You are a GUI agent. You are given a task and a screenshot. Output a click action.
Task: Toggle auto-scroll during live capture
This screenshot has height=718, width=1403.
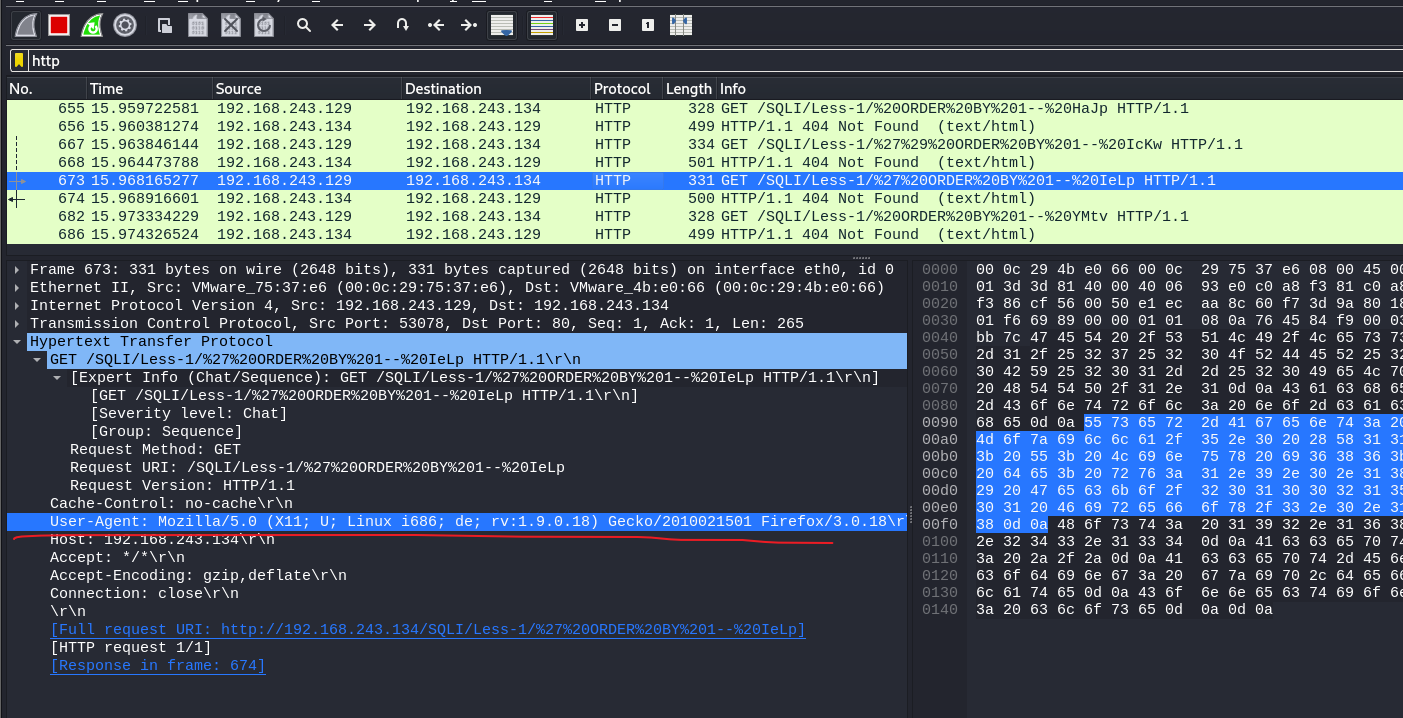[501, 25]
